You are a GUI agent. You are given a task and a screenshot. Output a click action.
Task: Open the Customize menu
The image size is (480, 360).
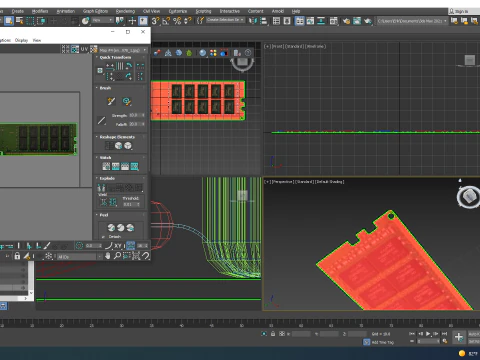(x=178, y=11)
